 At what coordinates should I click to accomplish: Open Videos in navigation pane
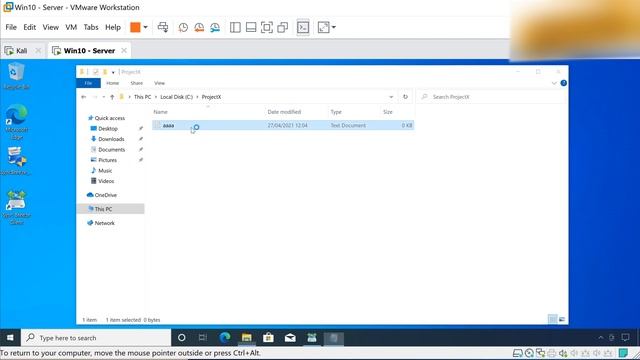(x=106, y=181)
